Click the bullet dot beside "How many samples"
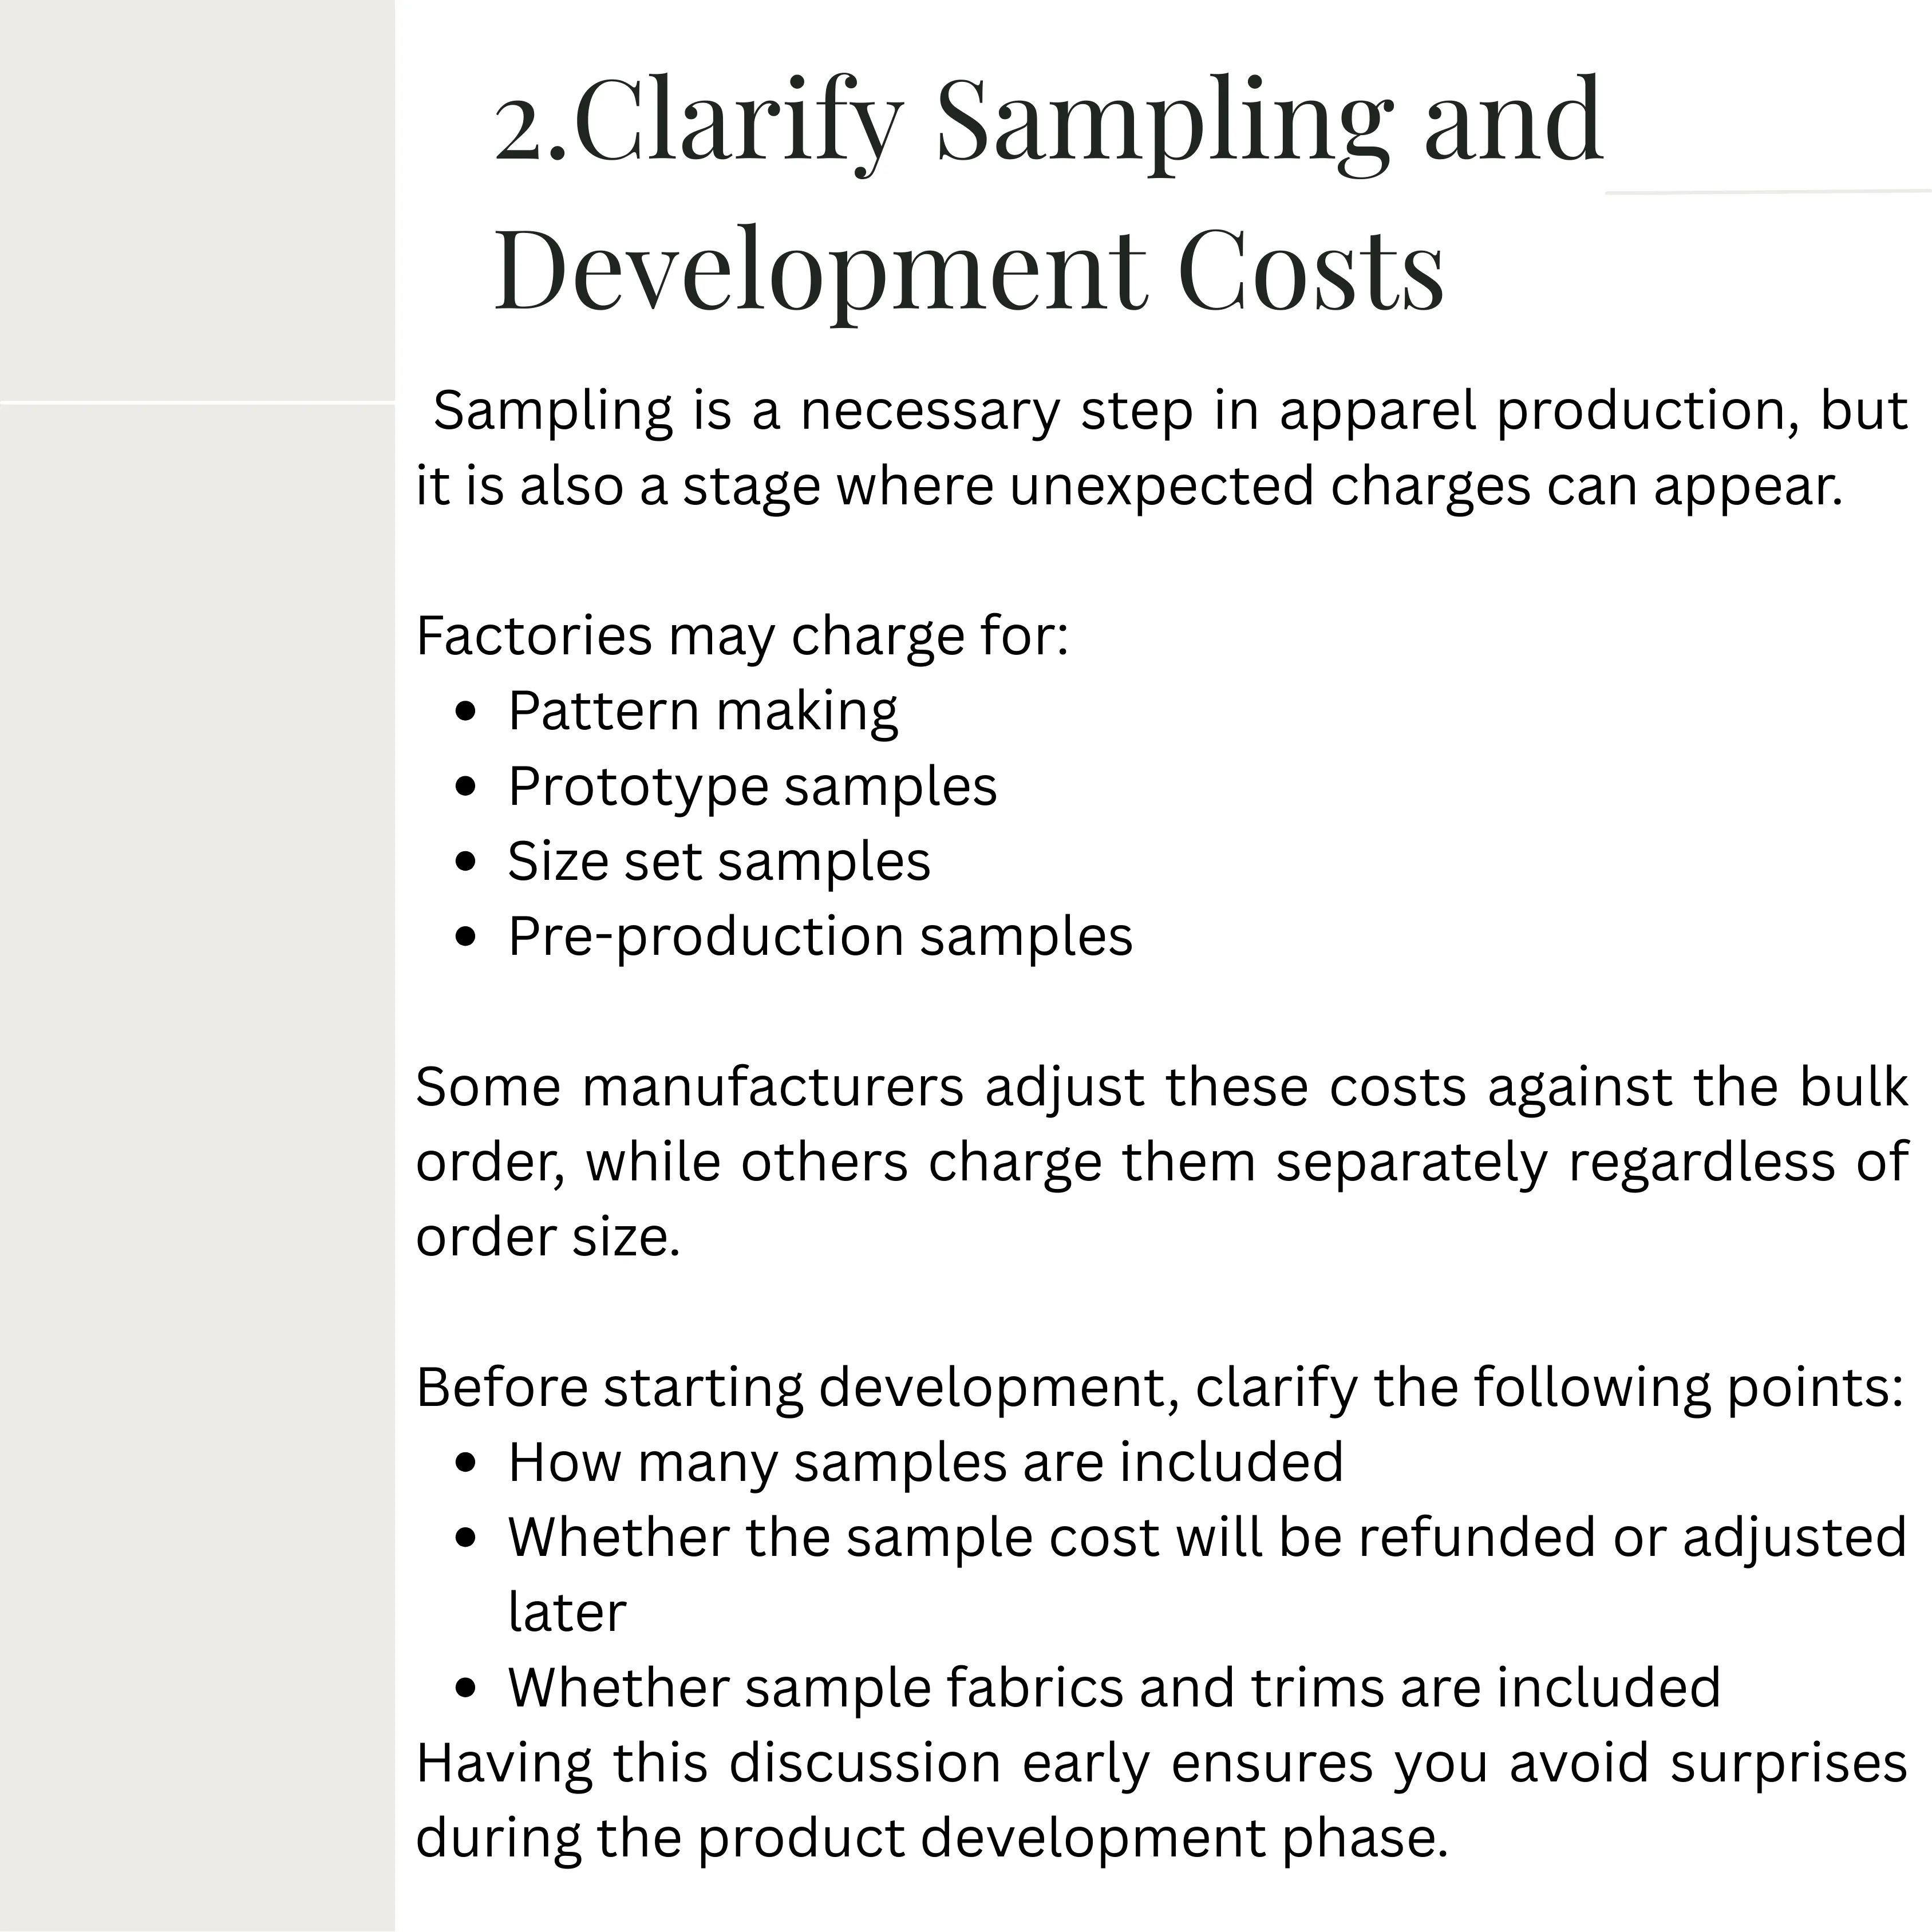This screenshot has height=1932, width=1932. [x=464, y=1463]
